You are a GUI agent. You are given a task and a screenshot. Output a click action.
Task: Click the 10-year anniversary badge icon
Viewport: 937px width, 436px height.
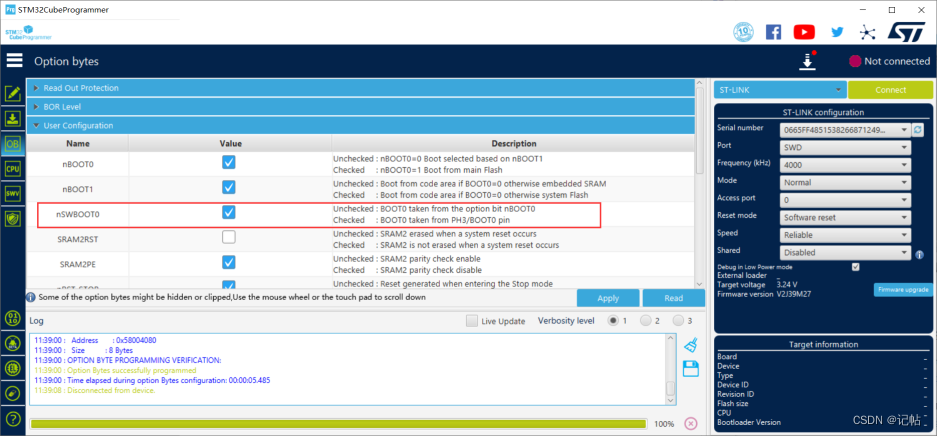tap(743, 32)
